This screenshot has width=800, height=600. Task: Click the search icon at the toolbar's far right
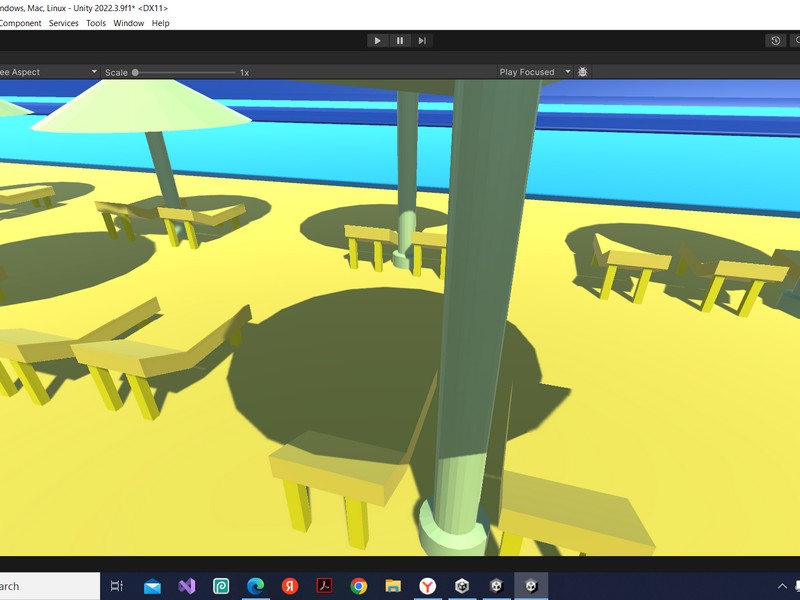tap(796, 41)
